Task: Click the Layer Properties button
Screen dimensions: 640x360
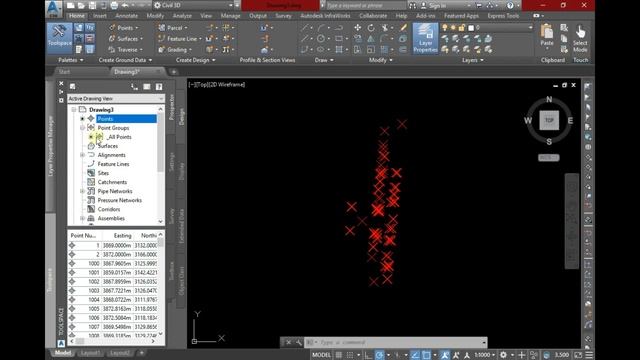Action: pos(425,38)
